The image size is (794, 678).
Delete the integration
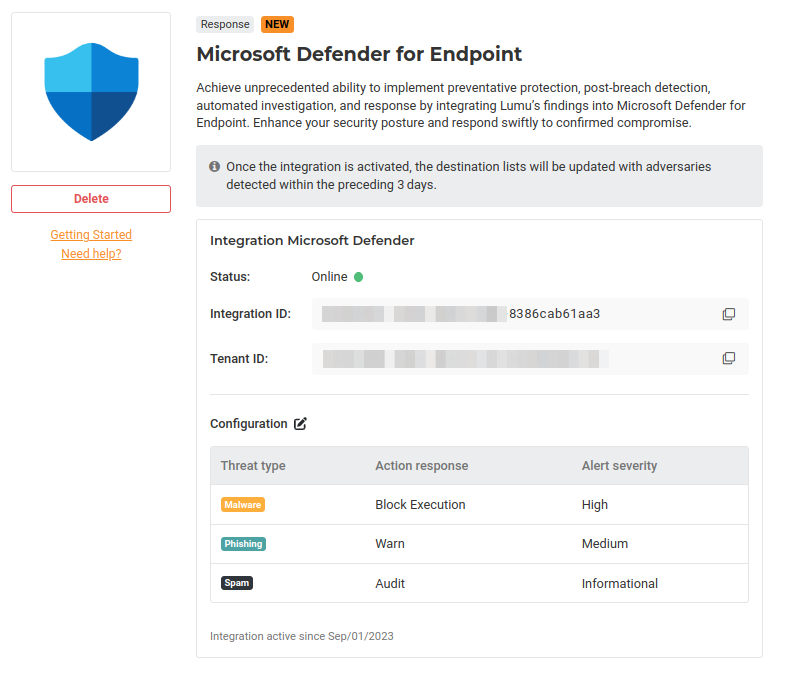pyautogui.click(x=91, y=199)
